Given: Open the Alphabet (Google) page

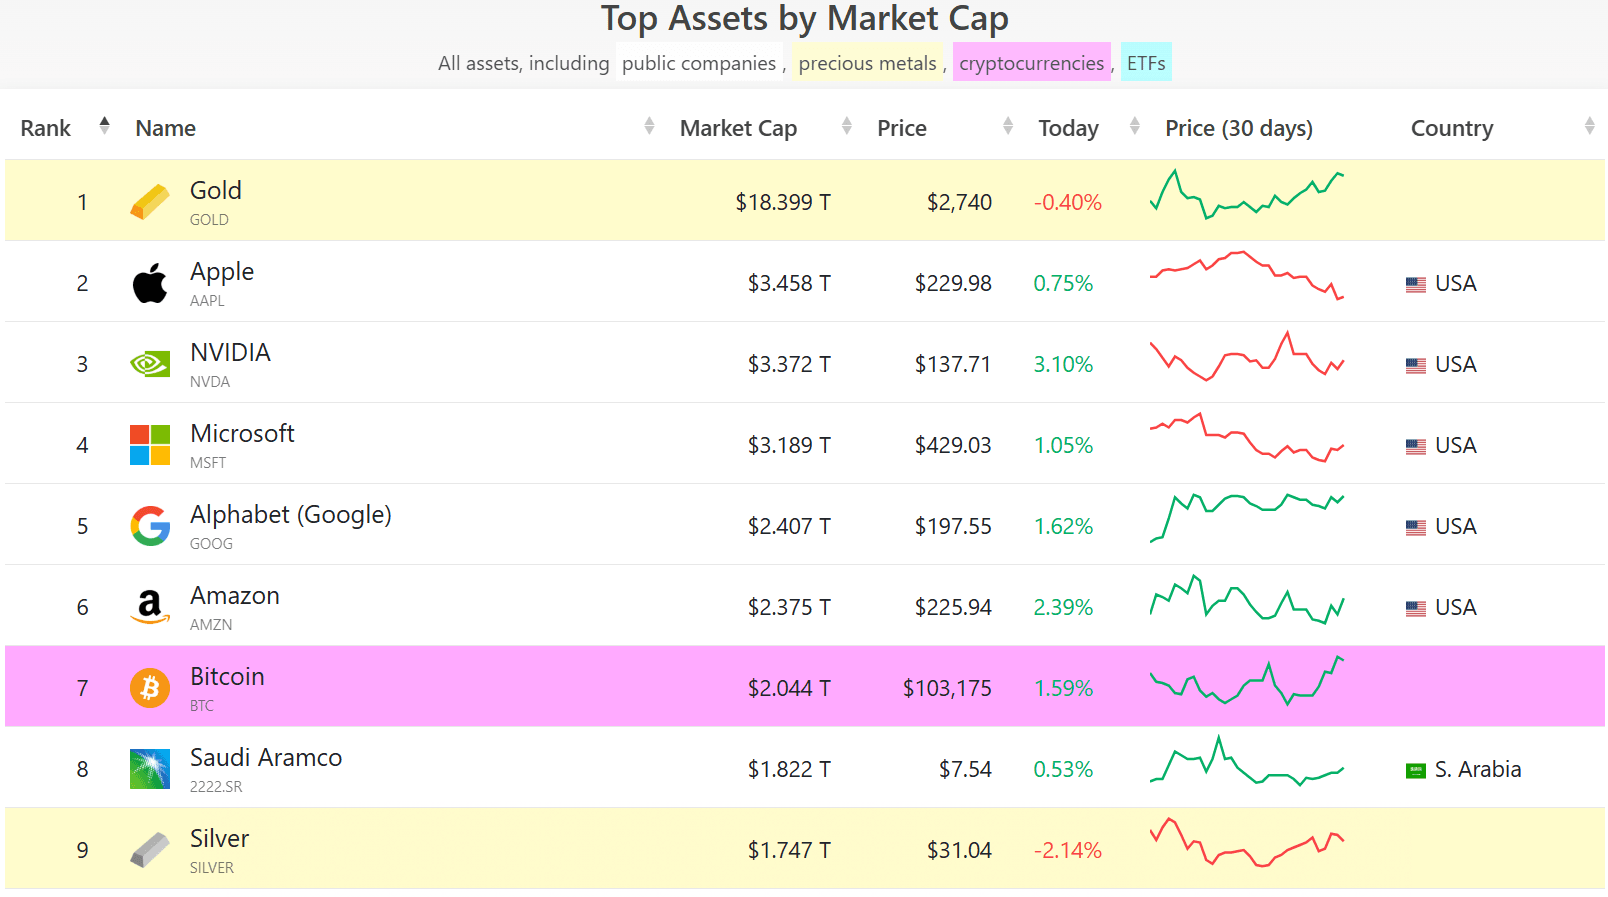Looking at the screenshot, I should [291, 514].
